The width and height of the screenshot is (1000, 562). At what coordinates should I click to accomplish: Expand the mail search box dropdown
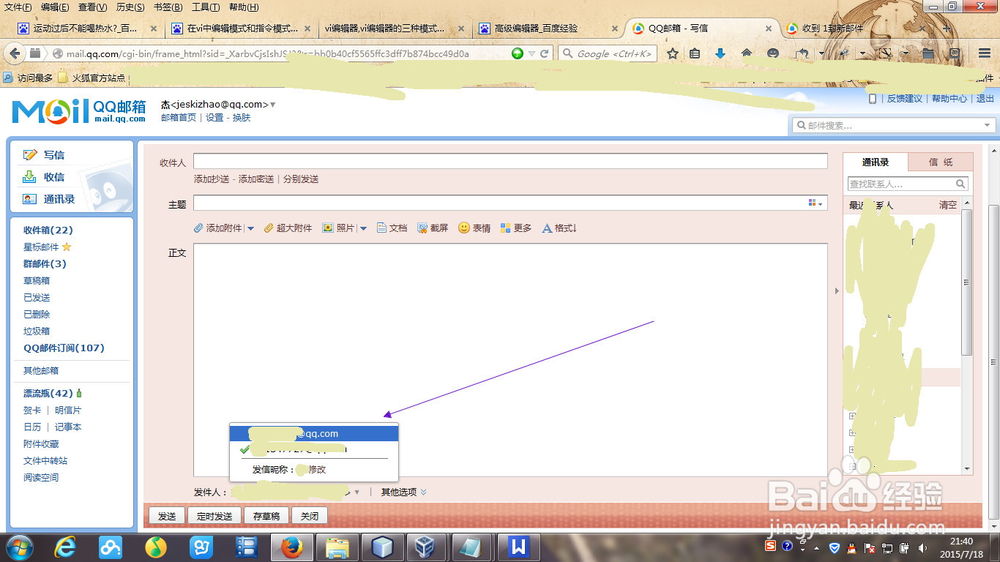987,126
